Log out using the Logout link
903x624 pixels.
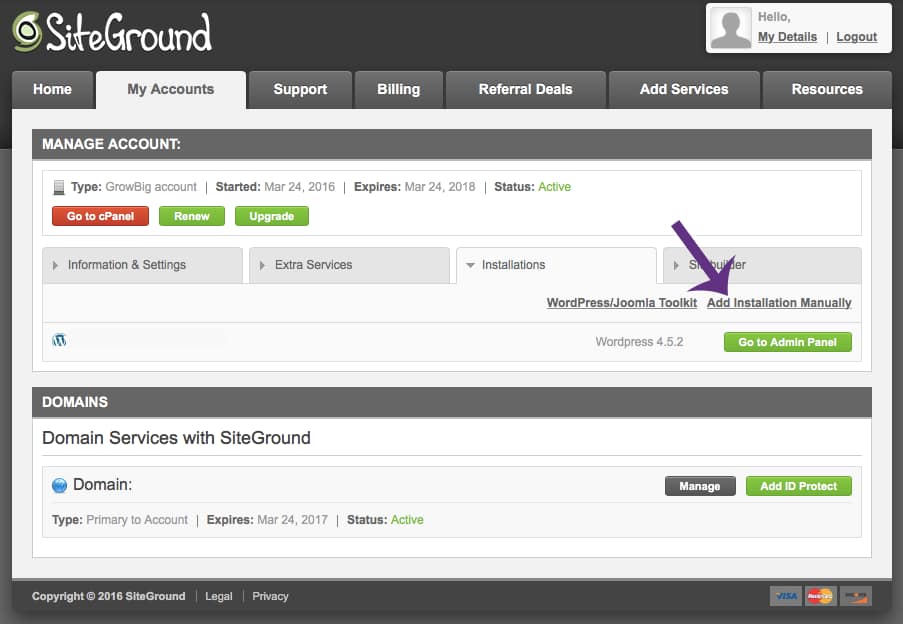click(x=856, y=37)
